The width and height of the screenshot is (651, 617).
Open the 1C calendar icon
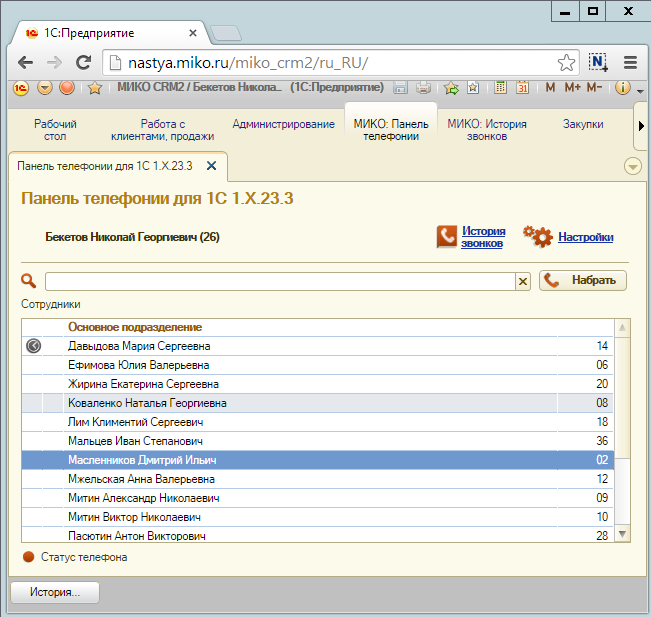(x=522, y=88)
